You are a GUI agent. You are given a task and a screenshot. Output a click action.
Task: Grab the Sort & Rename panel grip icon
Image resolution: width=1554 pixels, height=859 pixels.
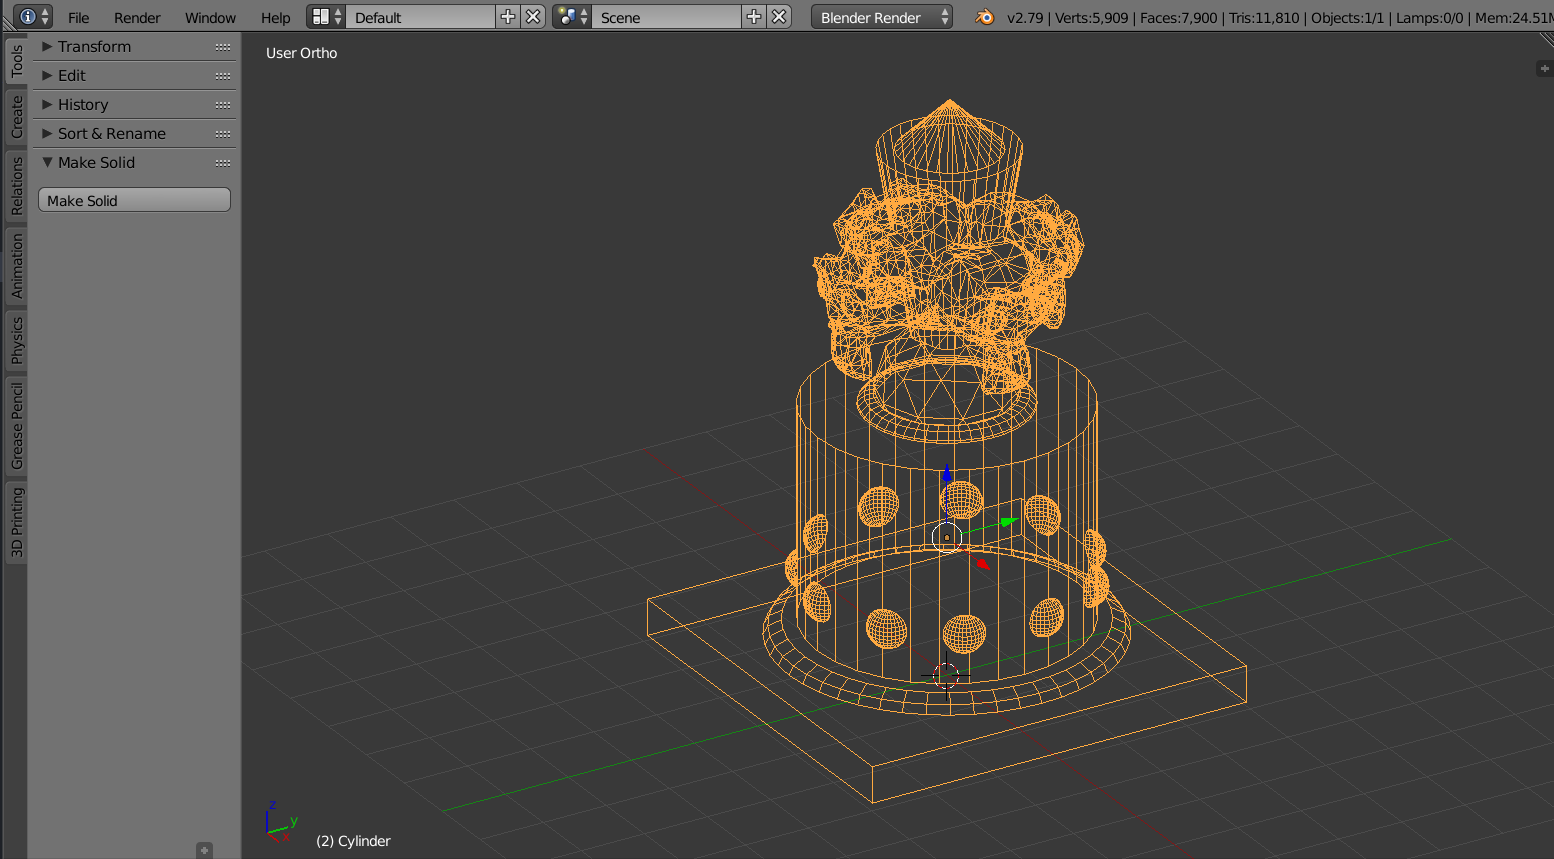[x=223, y=134]
